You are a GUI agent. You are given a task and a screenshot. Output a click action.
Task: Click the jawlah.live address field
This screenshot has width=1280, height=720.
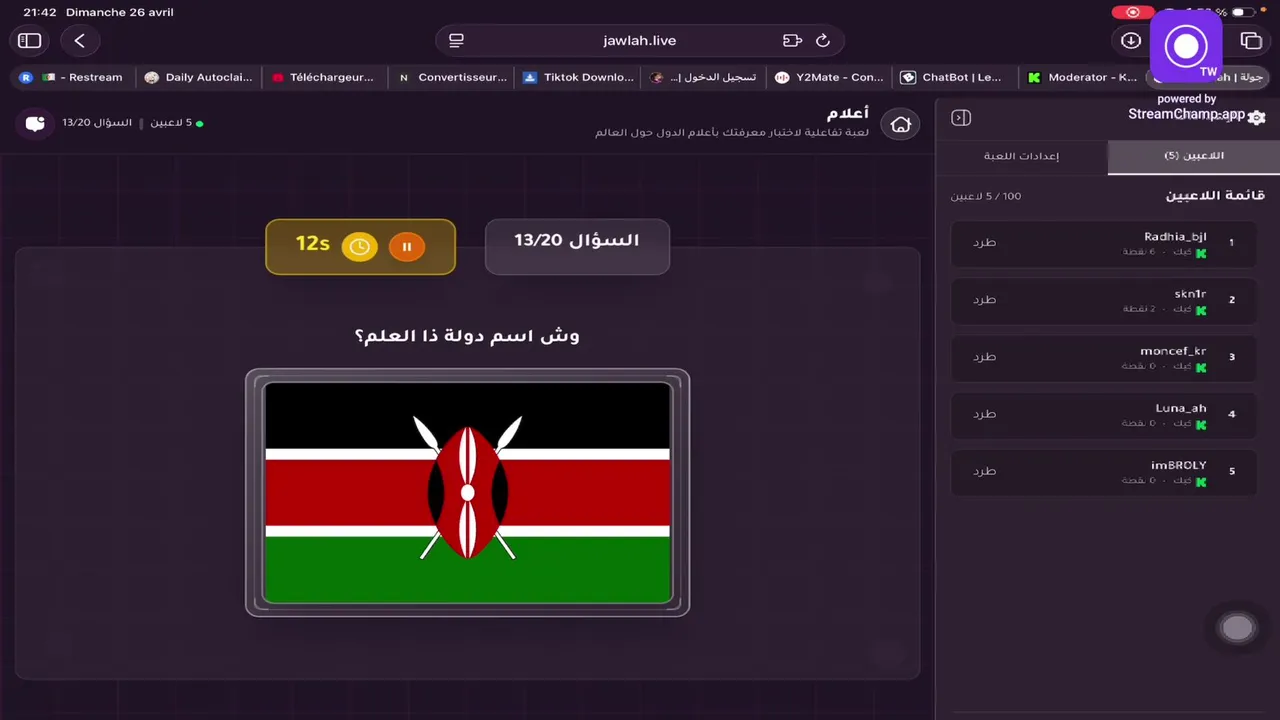(640, 41)
